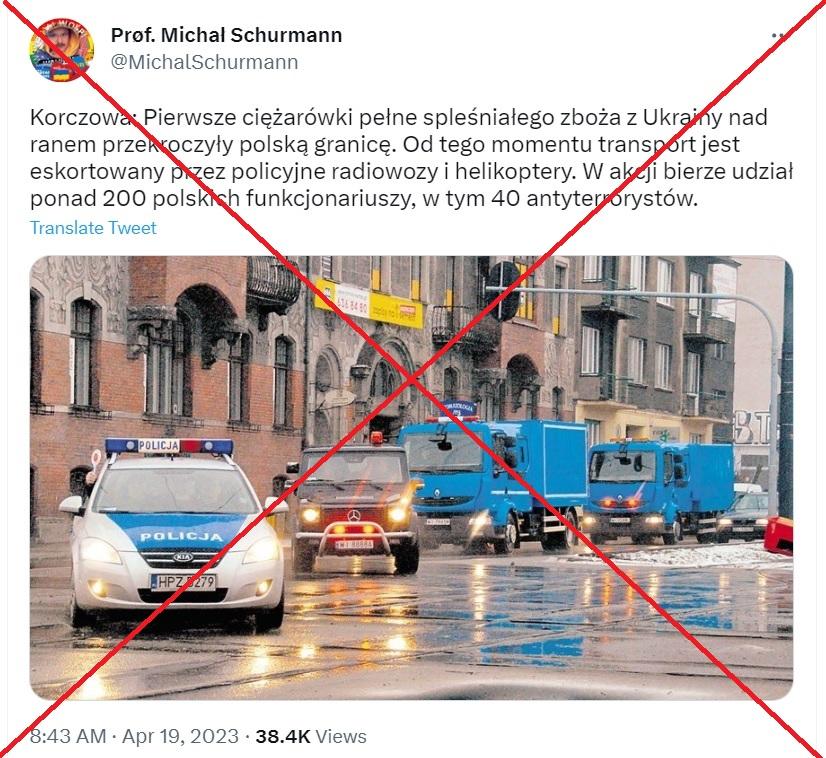
Task: View the 38.4K Views count
Action: click(311, 736)
